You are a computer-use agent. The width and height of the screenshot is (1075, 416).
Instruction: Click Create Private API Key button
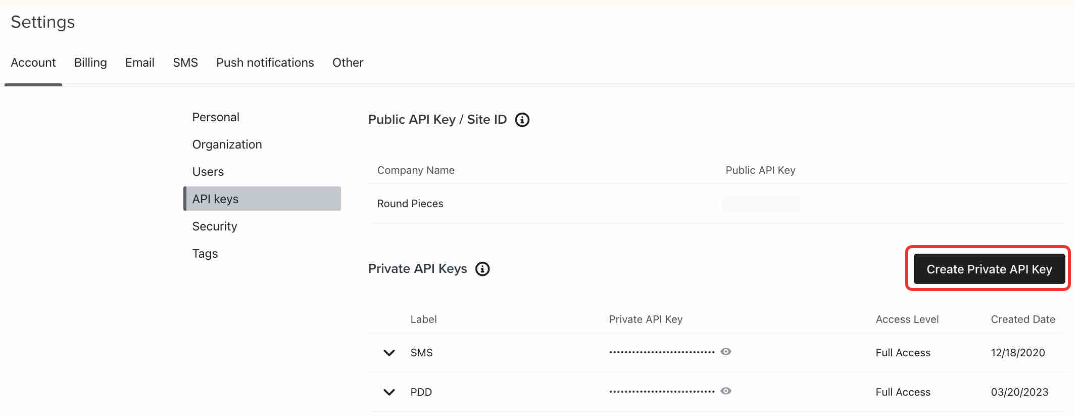click(x=989, y=269)
